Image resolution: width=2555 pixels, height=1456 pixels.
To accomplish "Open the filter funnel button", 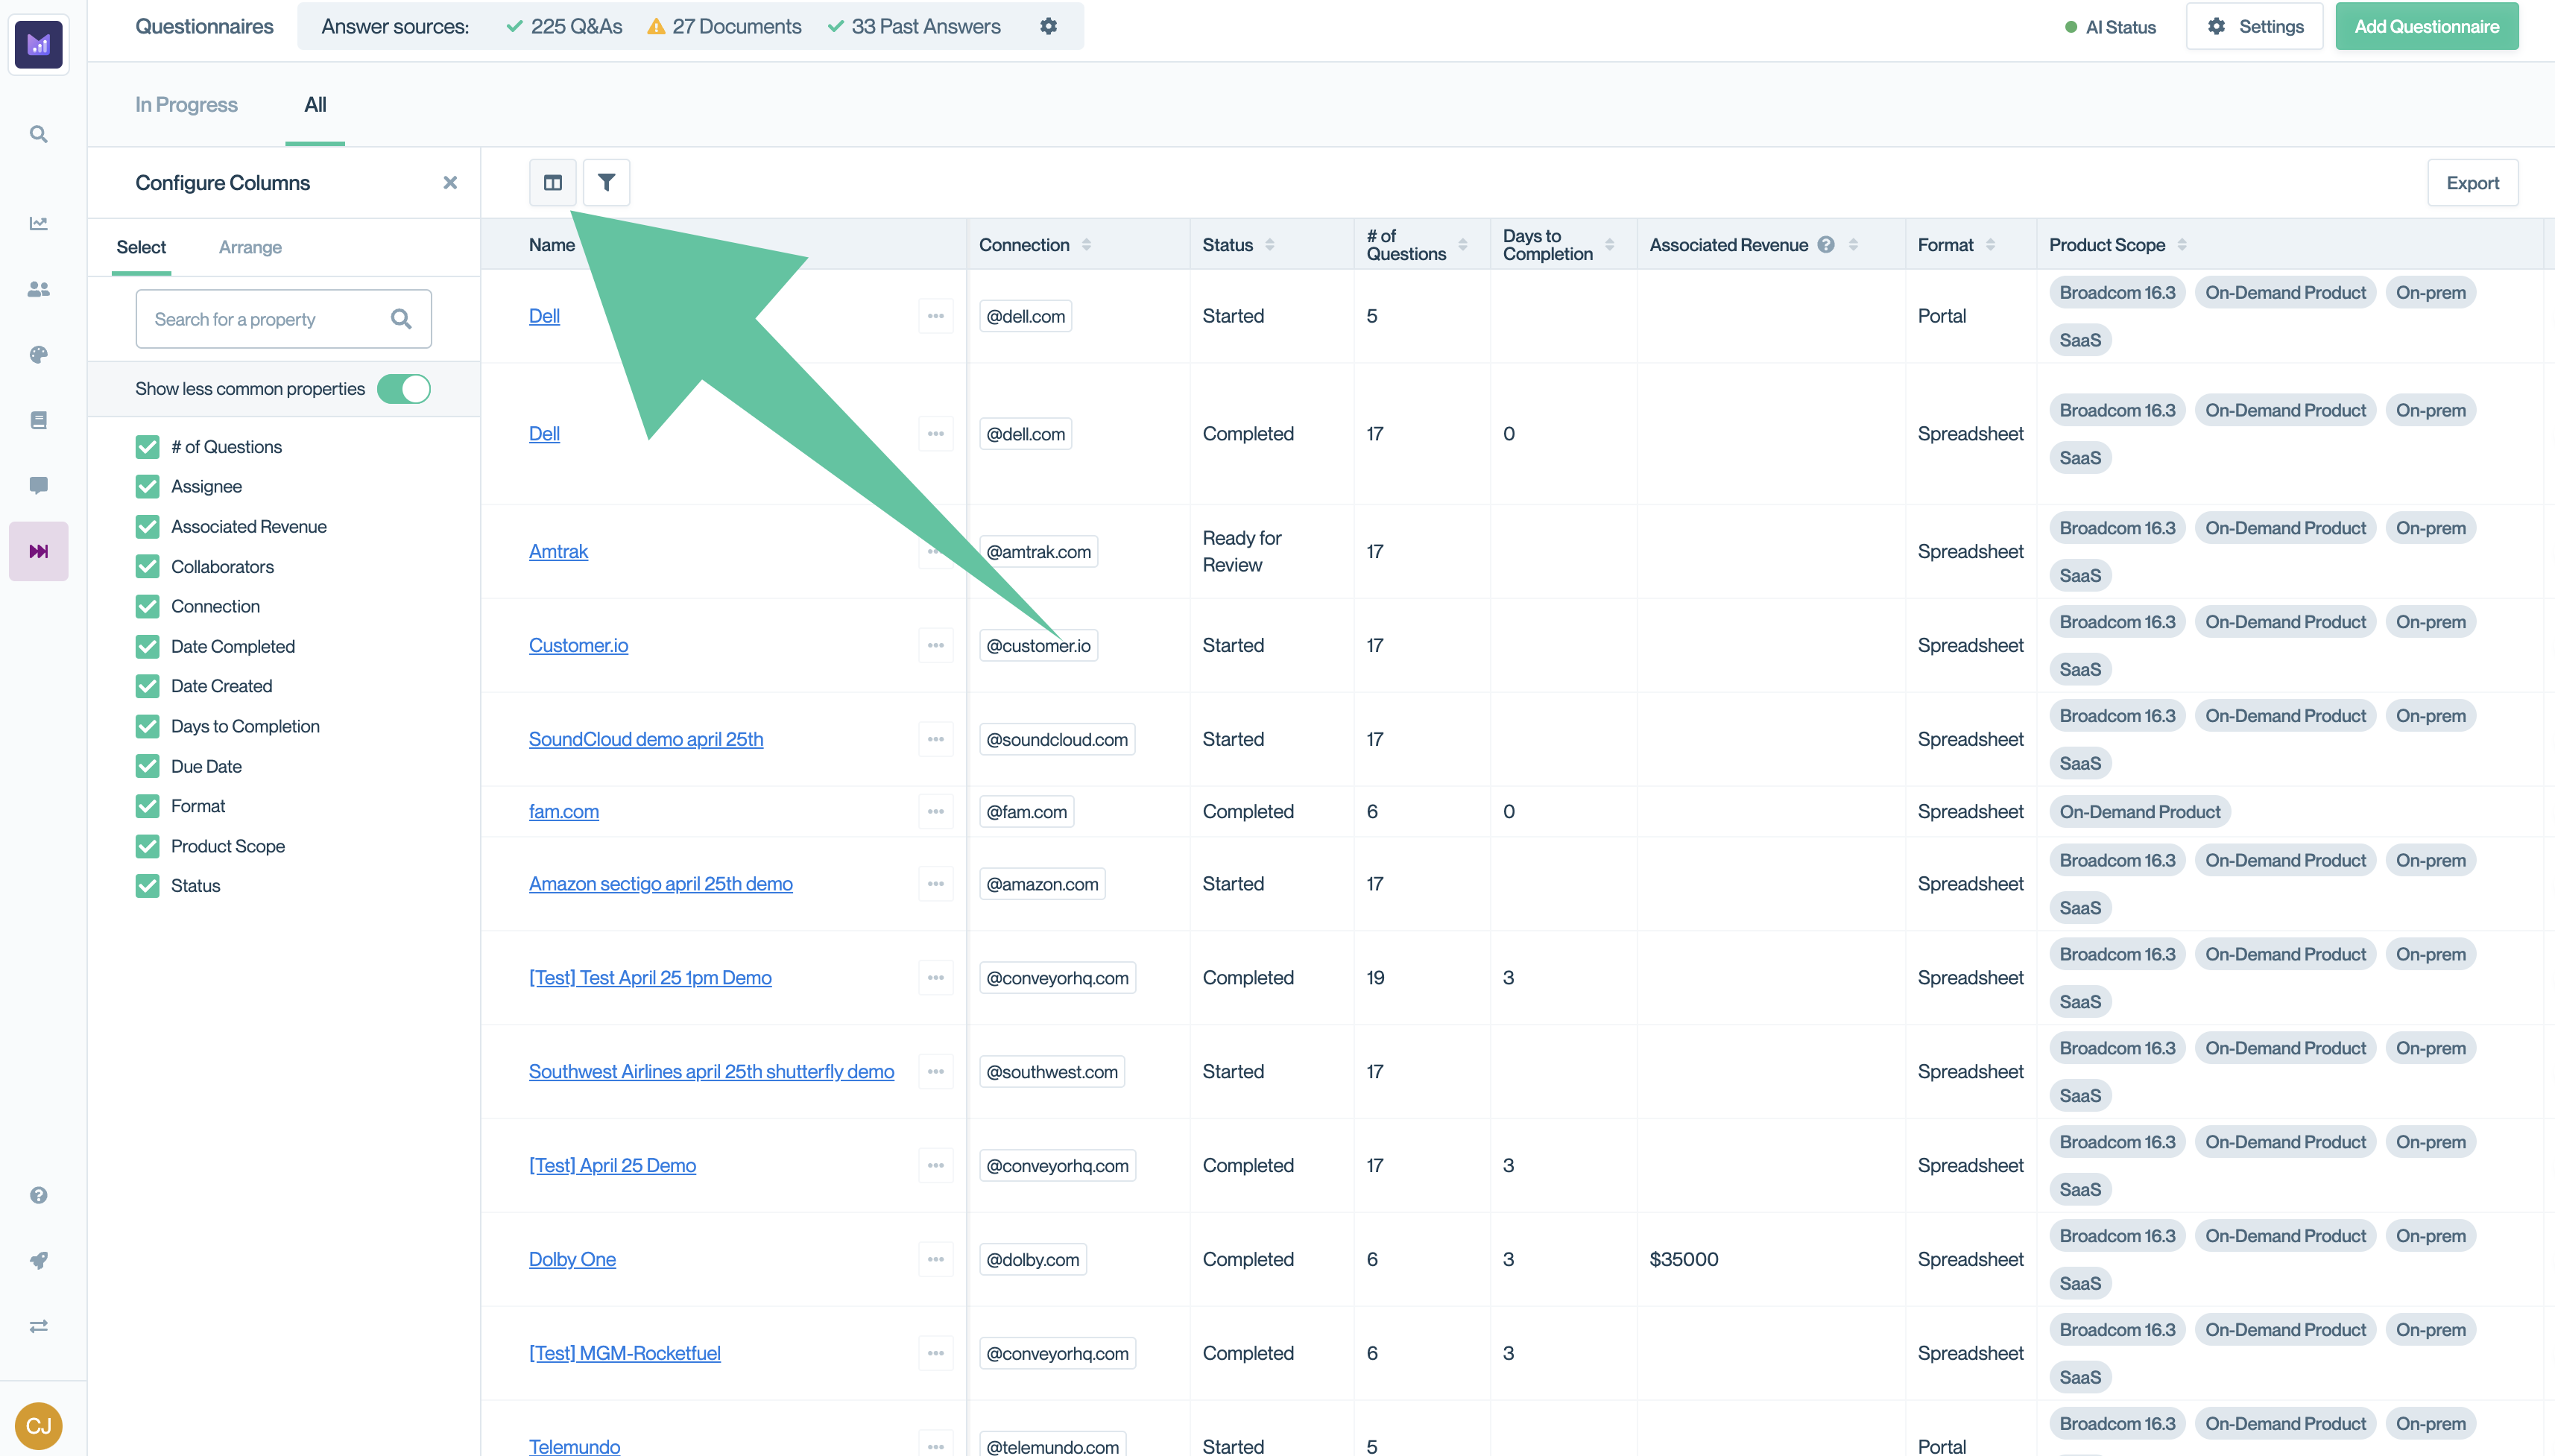I will pos(606,182).
